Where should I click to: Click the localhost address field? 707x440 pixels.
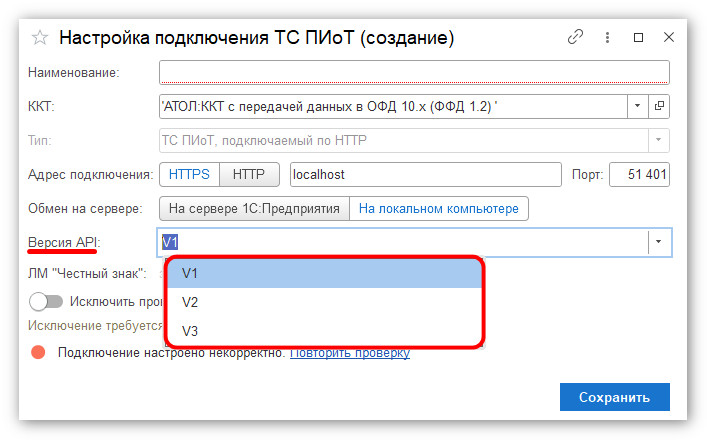coord(426,174)
